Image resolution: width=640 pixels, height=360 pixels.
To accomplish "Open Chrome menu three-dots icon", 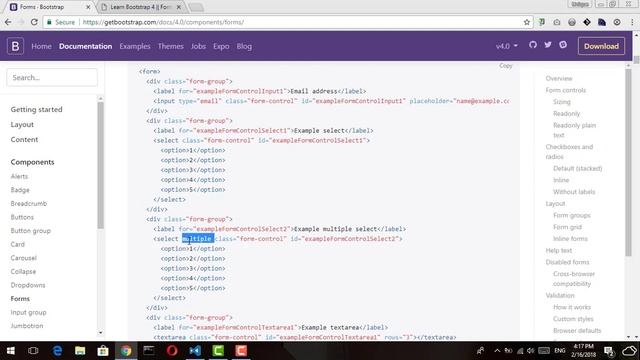I will (632, 22).
